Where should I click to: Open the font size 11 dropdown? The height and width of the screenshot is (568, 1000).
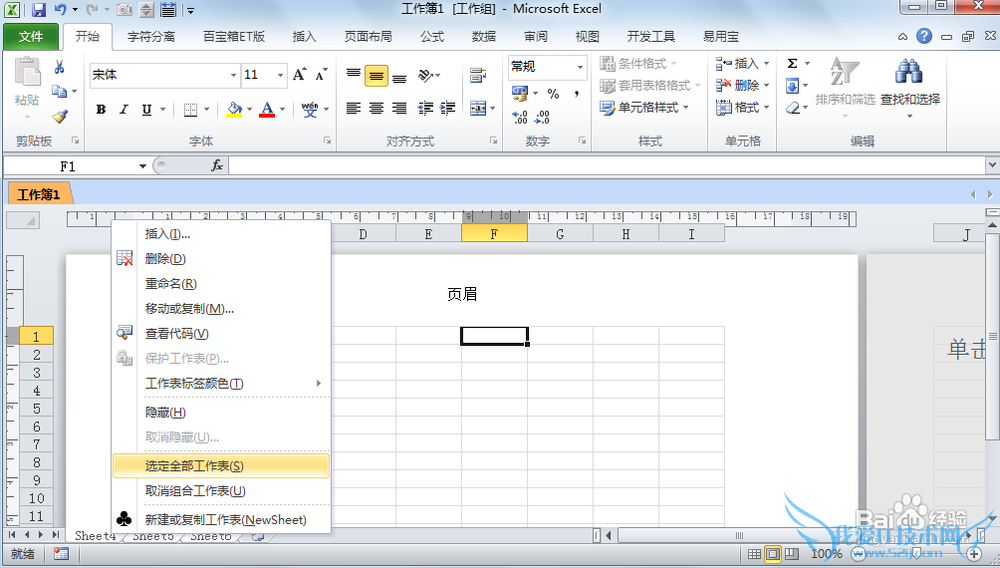pyautogui.click(x=280, y=75)
